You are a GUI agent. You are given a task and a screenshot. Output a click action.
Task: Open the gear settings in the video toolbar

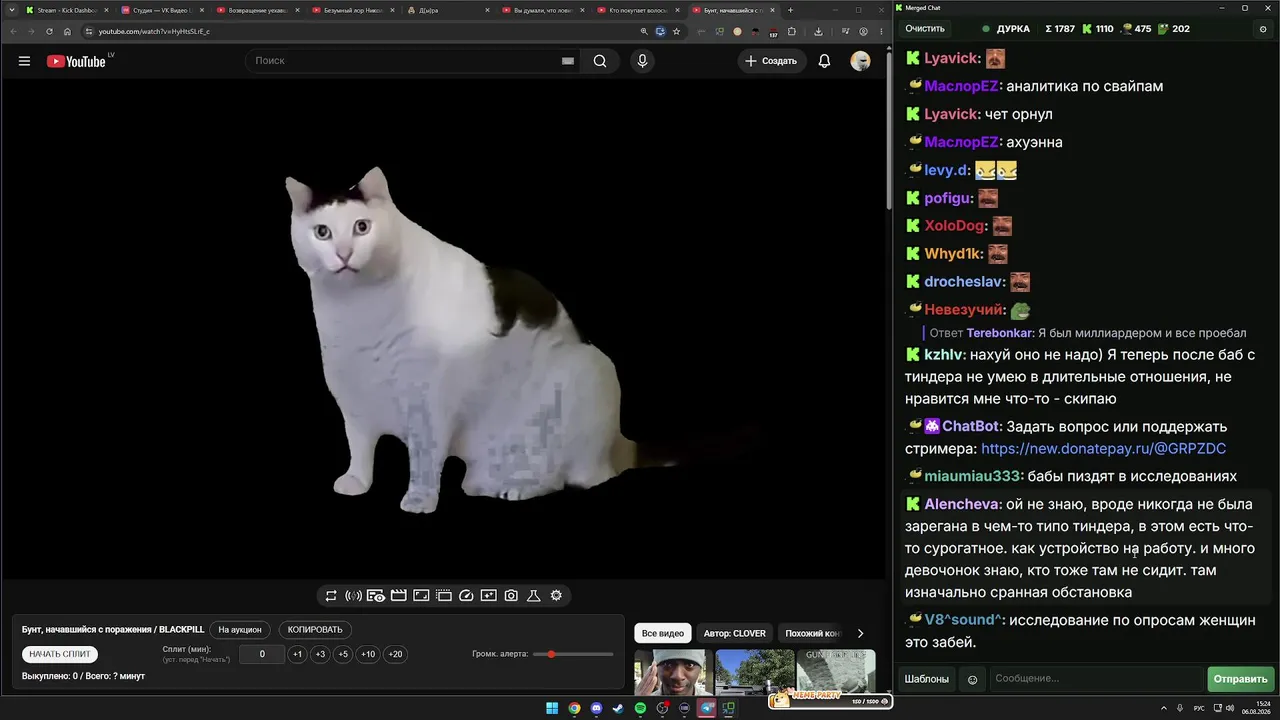tap(556, 596)
